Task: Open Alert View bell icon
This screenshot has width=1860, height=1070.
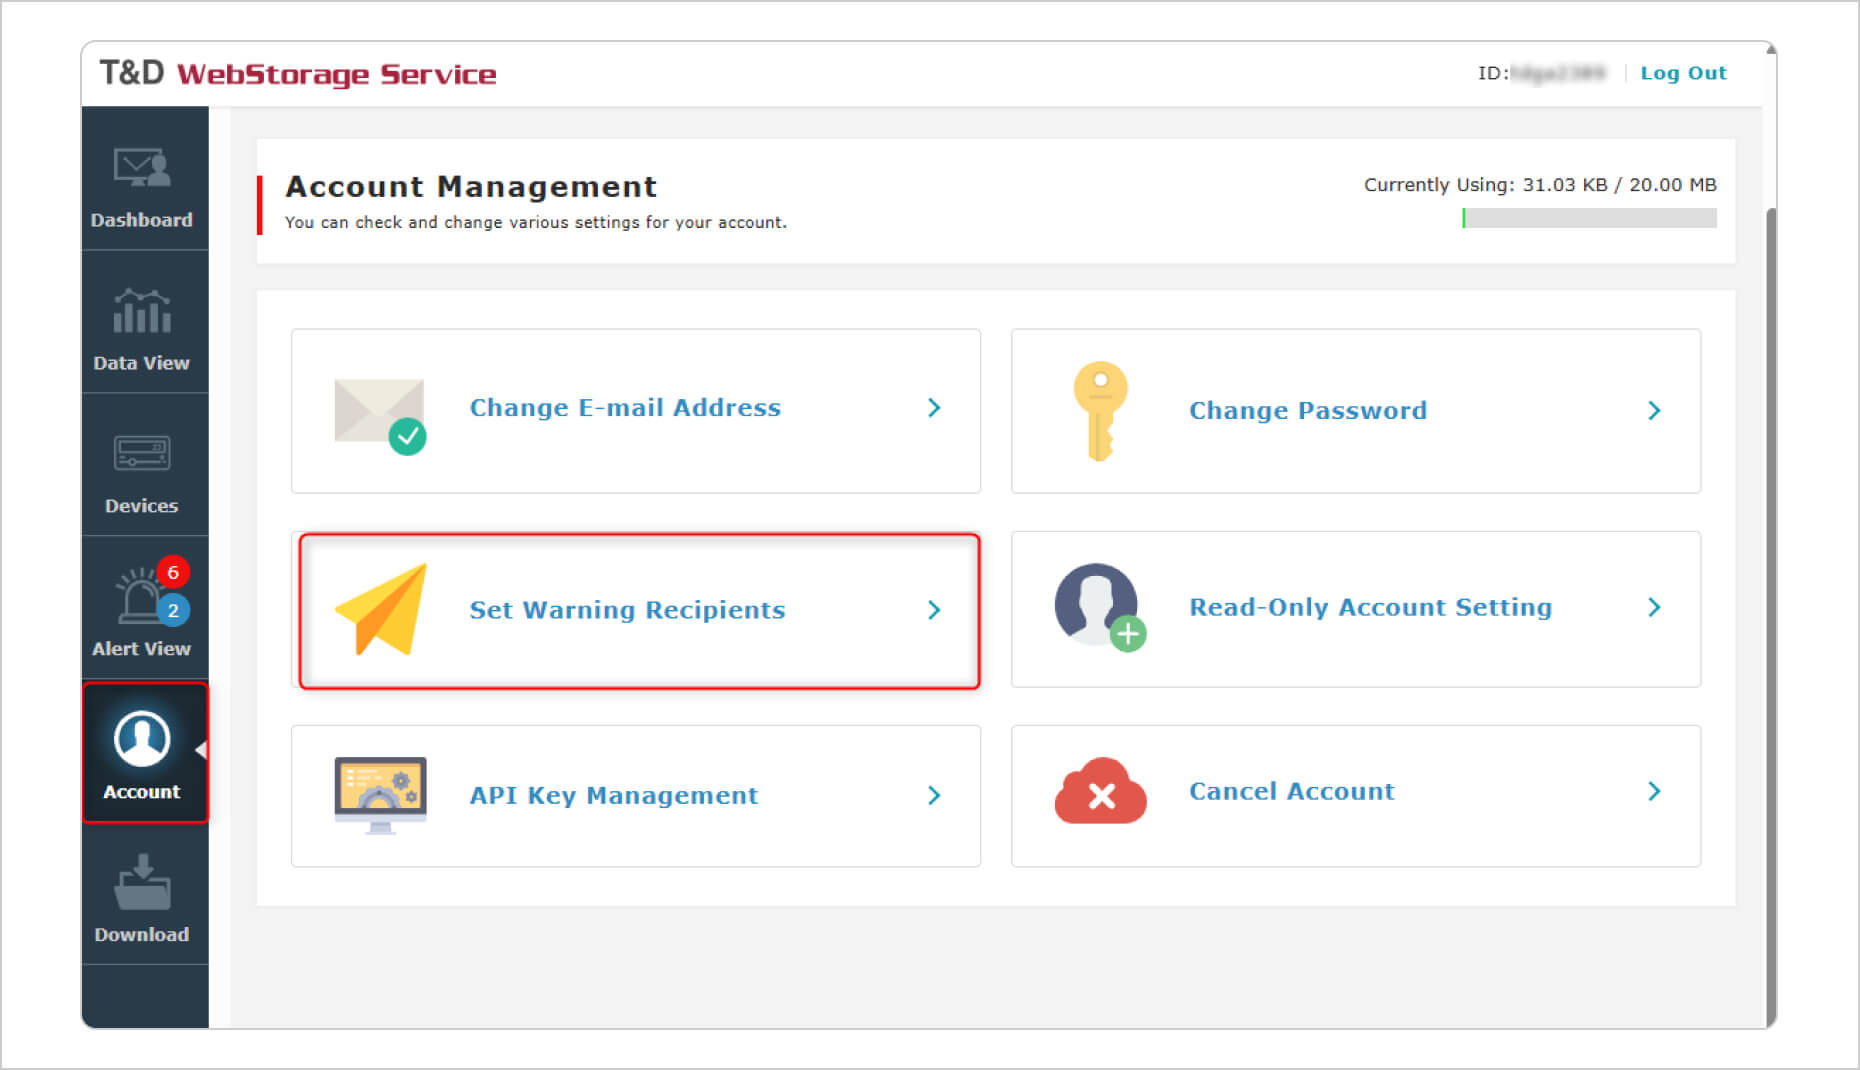Action: coord(142,596)
